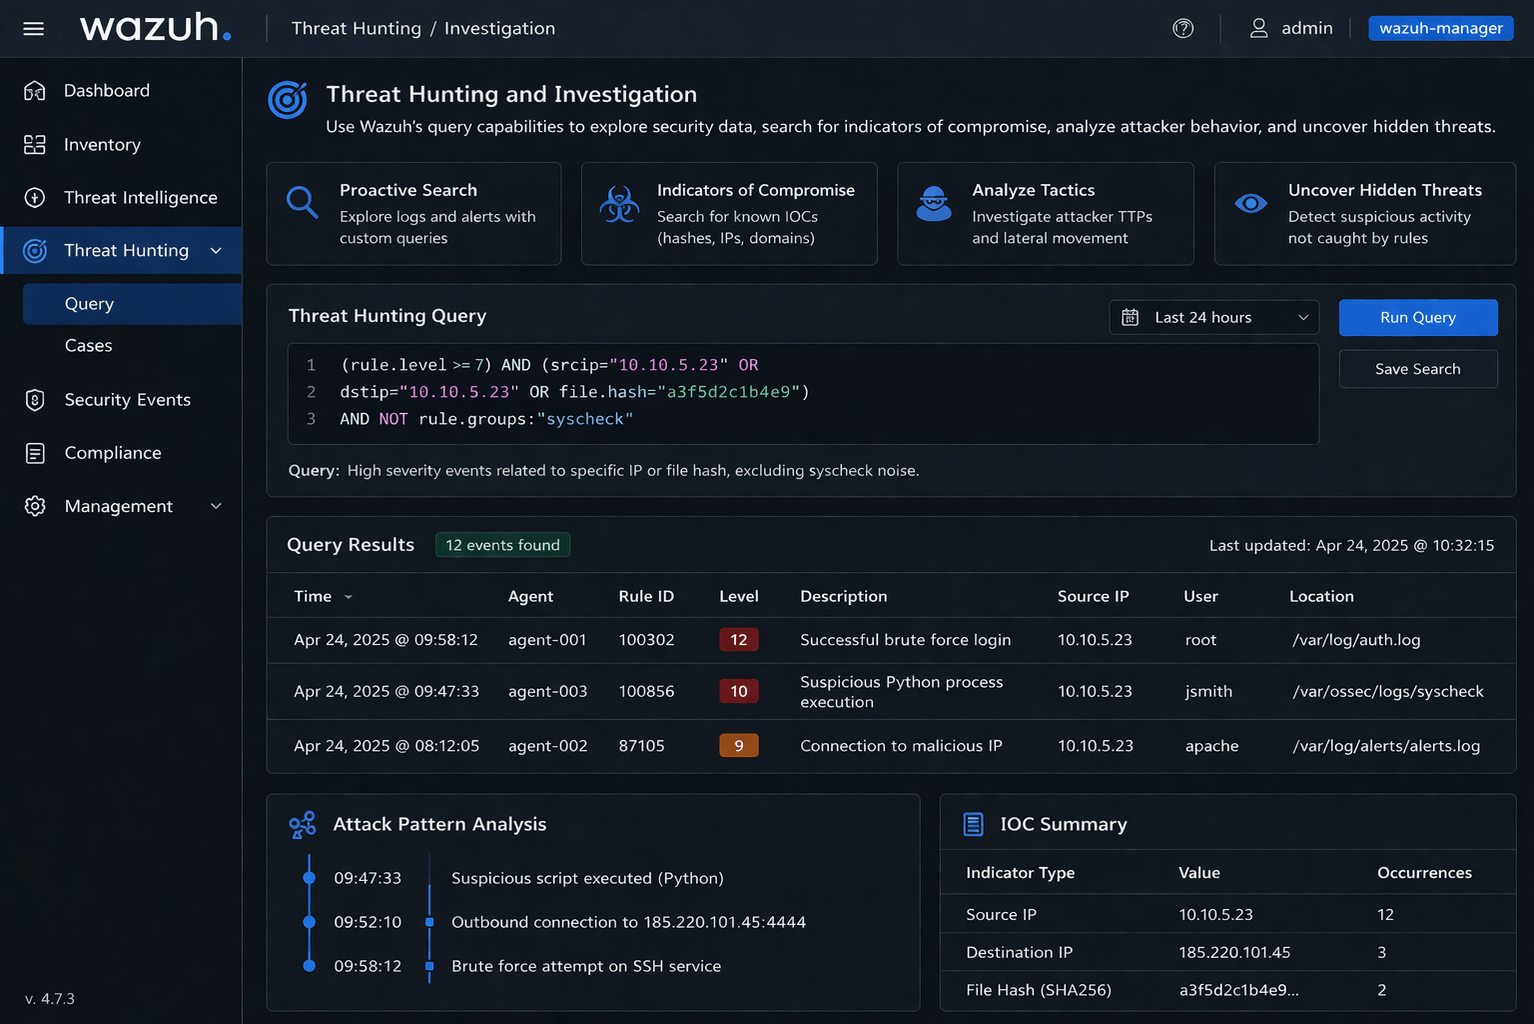Click the Attack Pattern Analysis graph icon
Image resolution: width=1534 pixels, height=1024 pixels.
(302, 825)
